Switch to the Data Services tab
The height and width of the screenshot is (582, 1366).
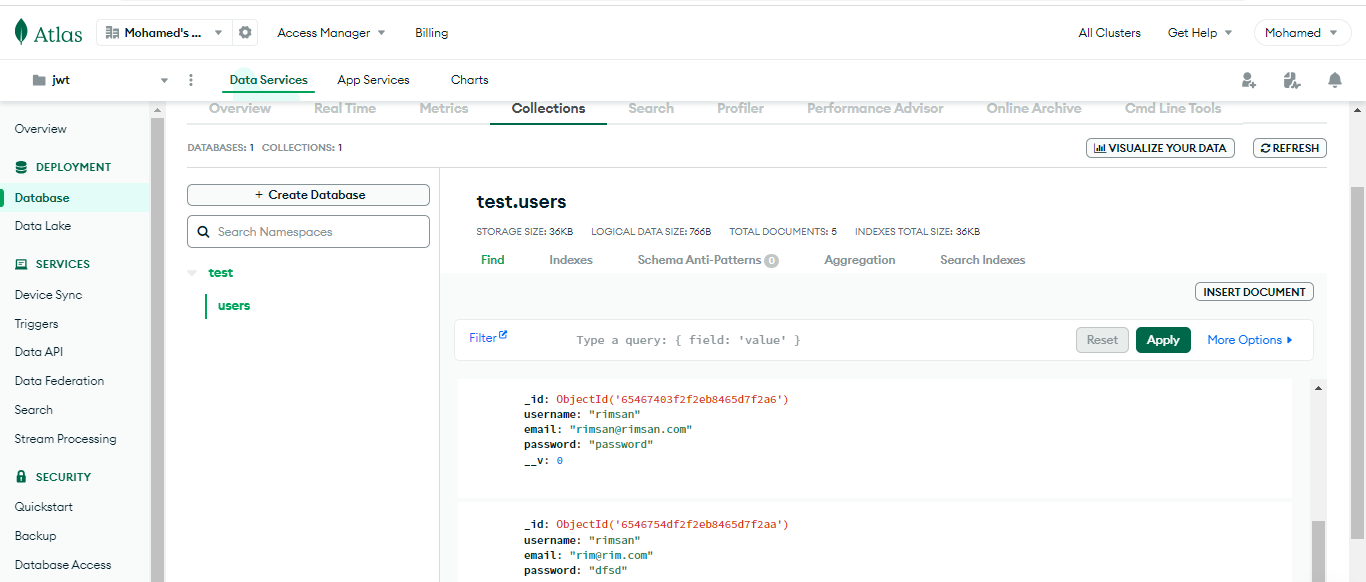coord(269,80)
